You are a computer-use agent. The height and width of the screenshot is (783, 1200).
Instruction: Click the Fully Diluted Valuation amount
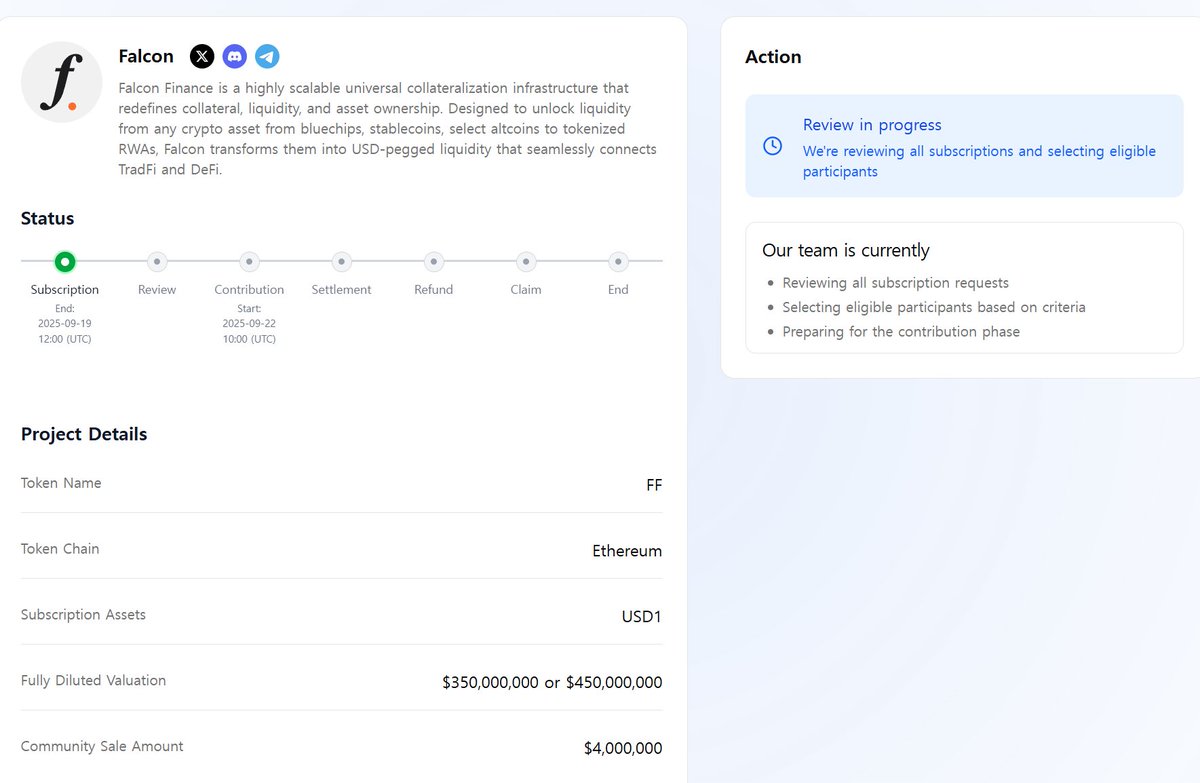coord(552,683)
